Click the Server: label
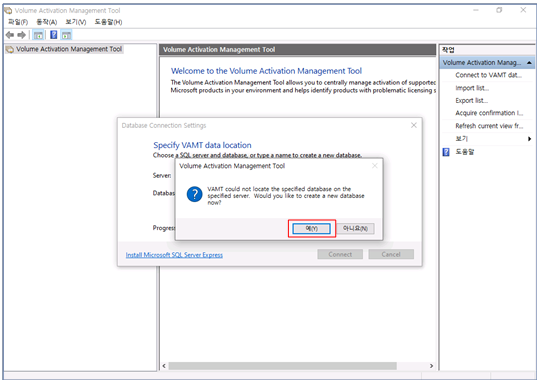The image size is (540, 383). pyautogui.click(x=162, y=176)
